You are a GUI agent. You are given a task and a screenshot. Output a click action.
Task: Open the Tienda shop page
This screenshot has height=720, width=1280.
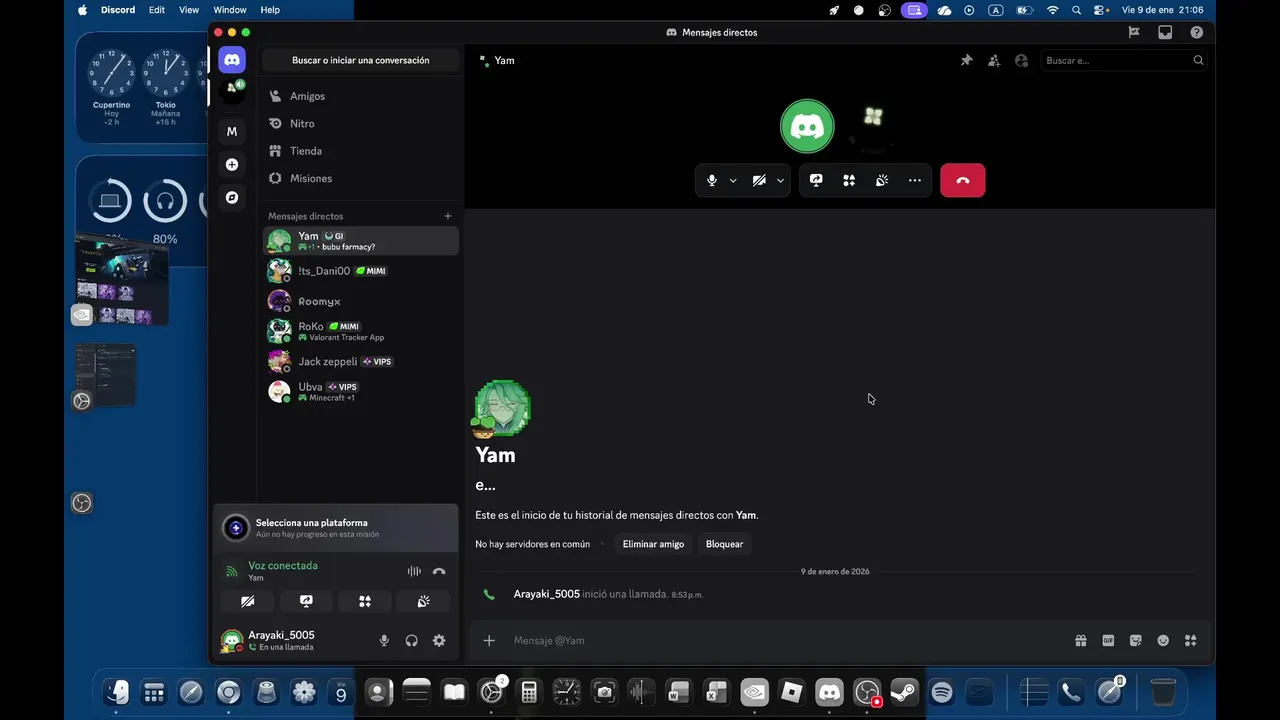pos(360,151)
